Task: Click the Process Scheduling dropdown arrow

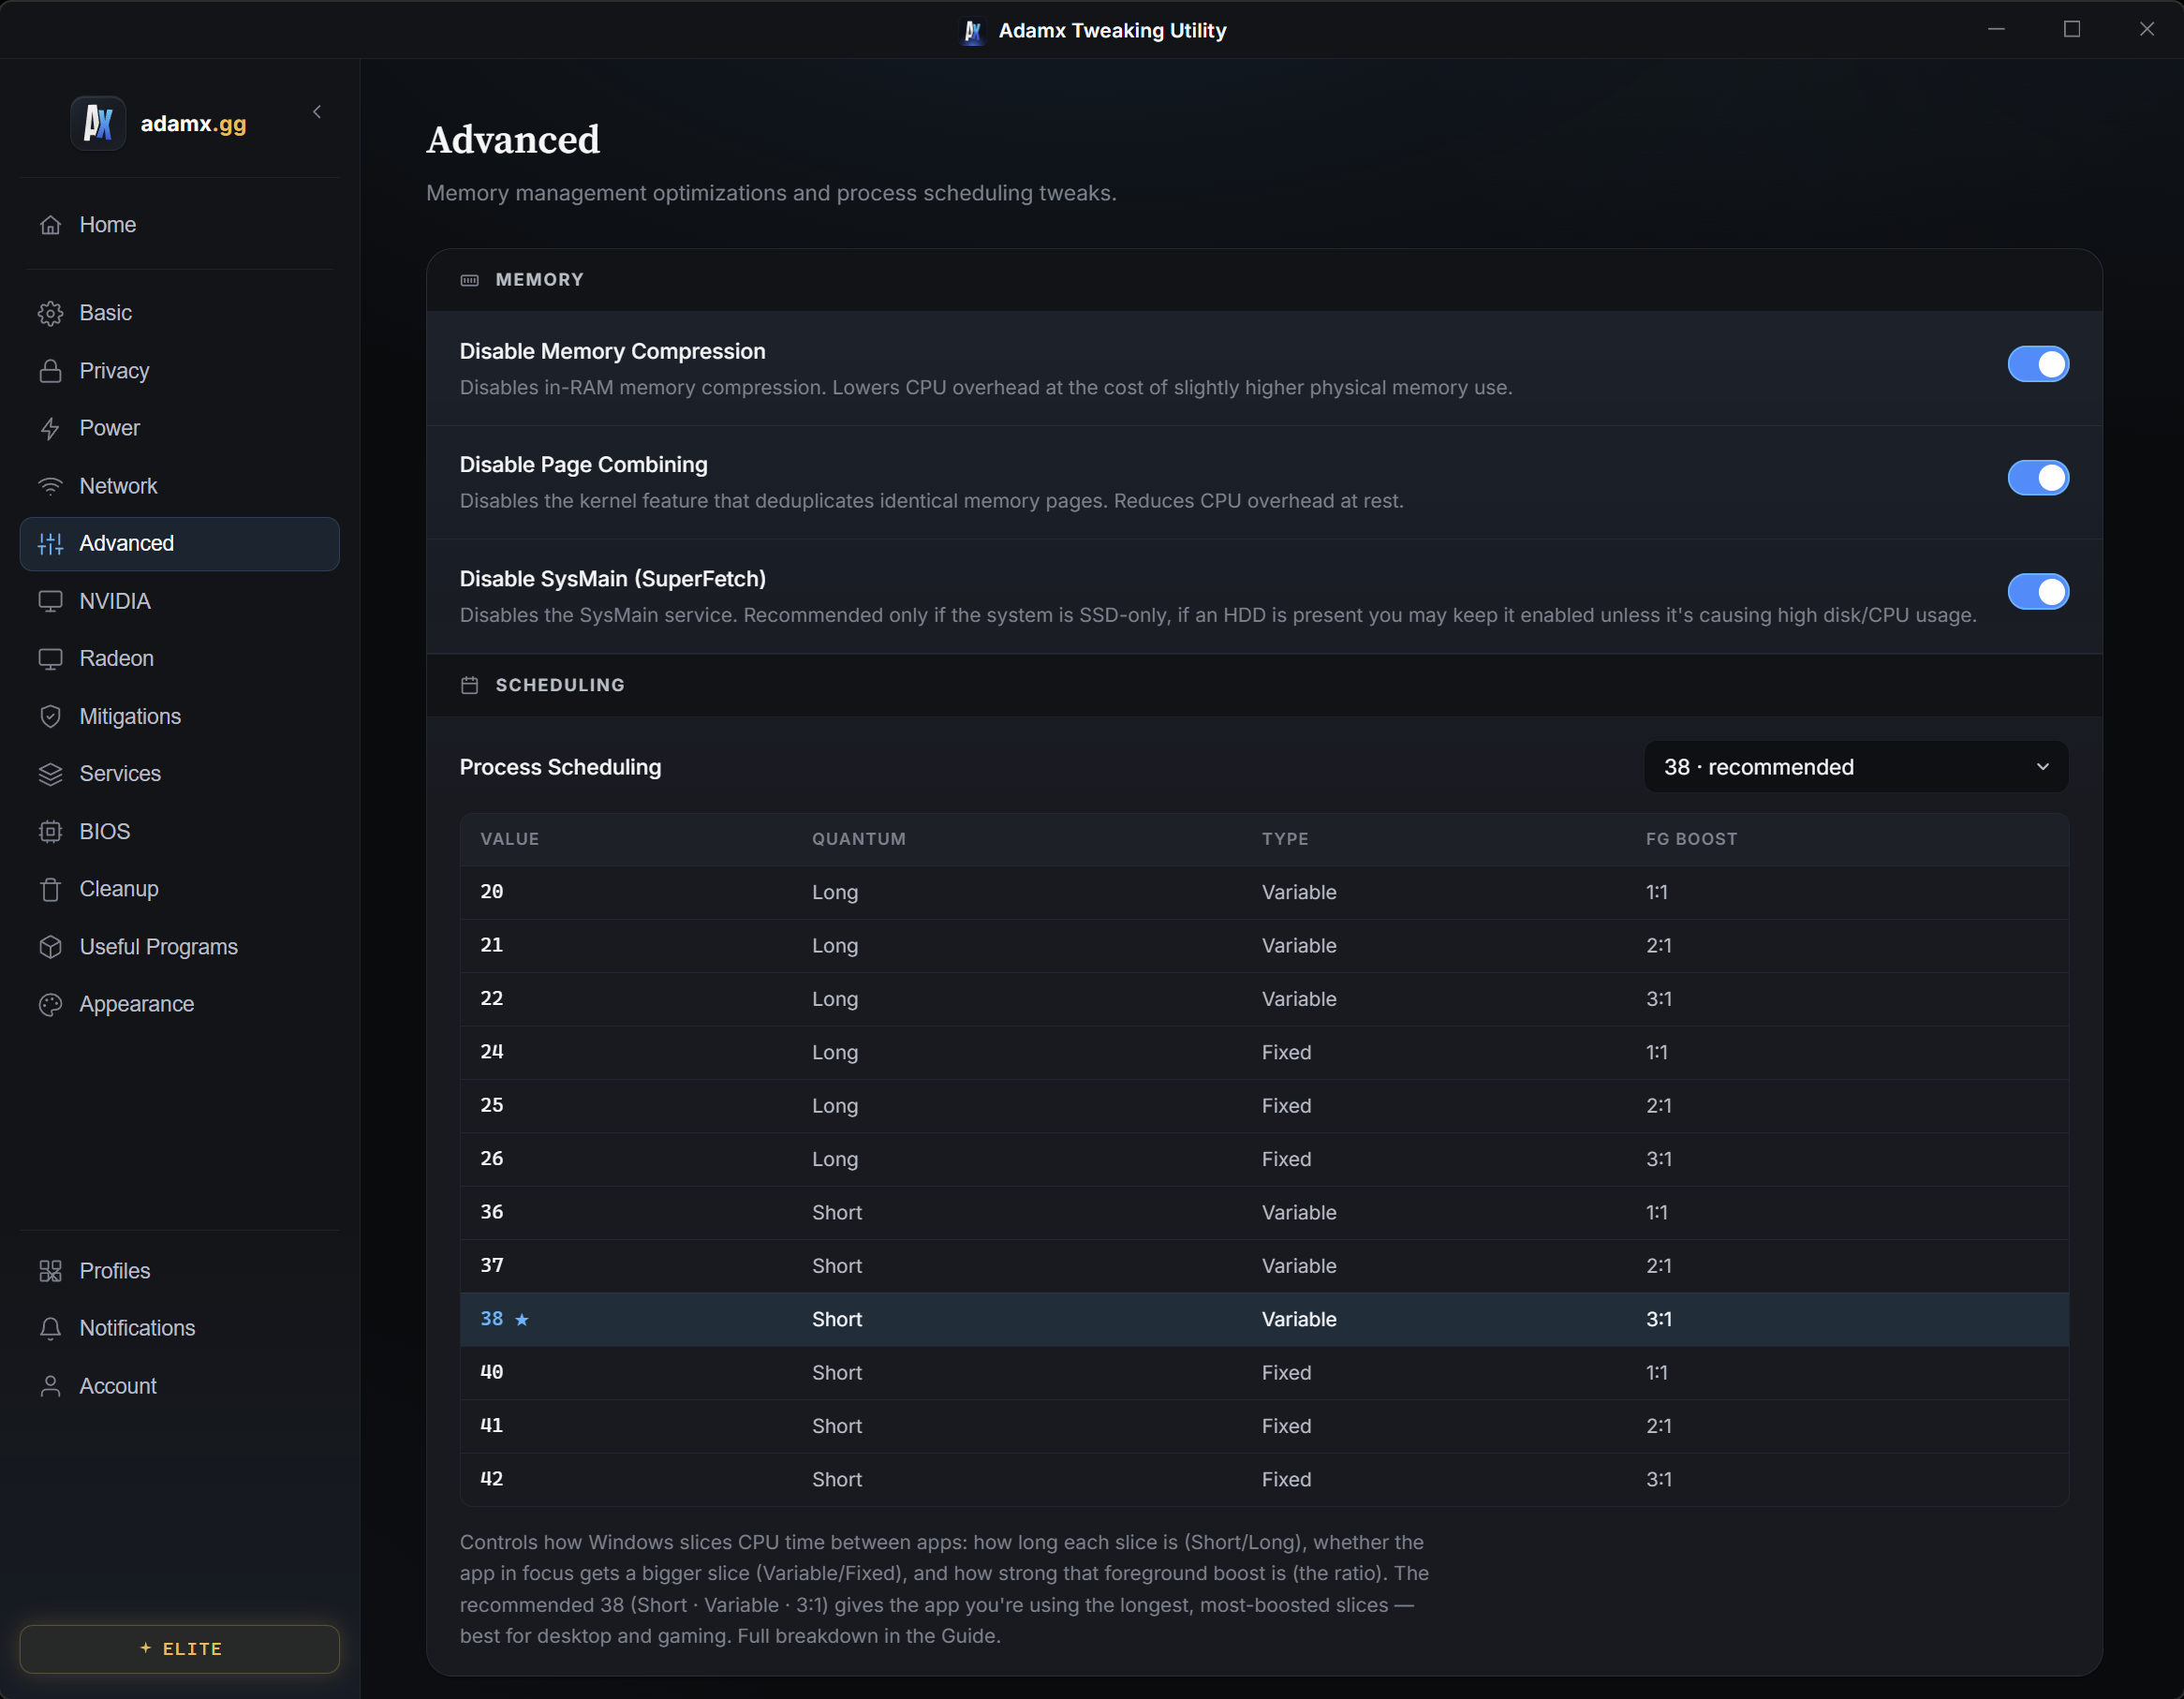Action: 2043,767
